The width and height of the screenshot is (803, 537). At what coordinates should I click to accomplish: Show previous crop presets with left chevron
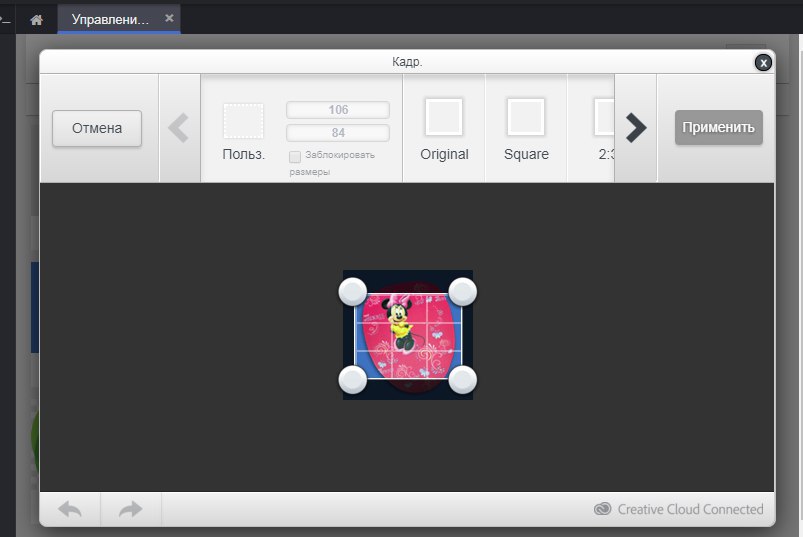pos(179,128)
